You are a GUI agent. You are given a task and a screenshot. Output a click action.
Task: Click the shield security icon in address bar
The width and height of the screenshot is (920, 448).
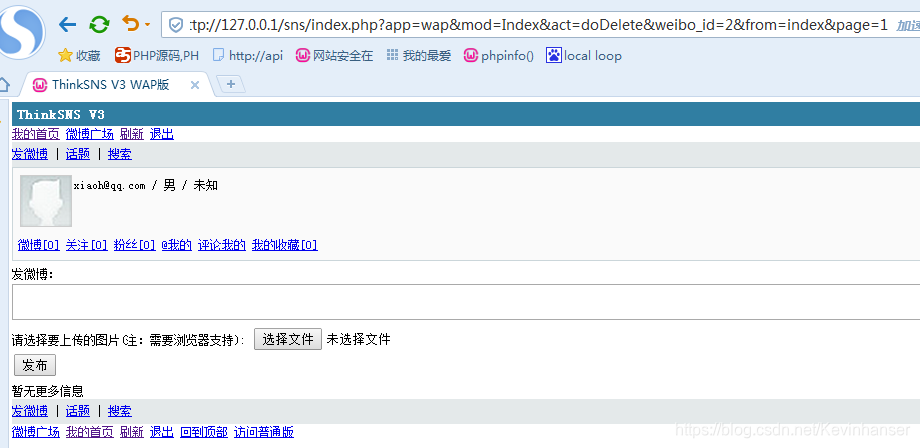(175, 25)
